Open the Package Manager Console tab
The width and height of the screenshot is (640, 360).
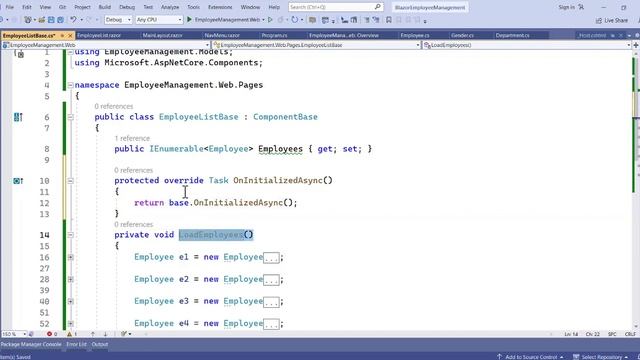[x=31, y=344]
